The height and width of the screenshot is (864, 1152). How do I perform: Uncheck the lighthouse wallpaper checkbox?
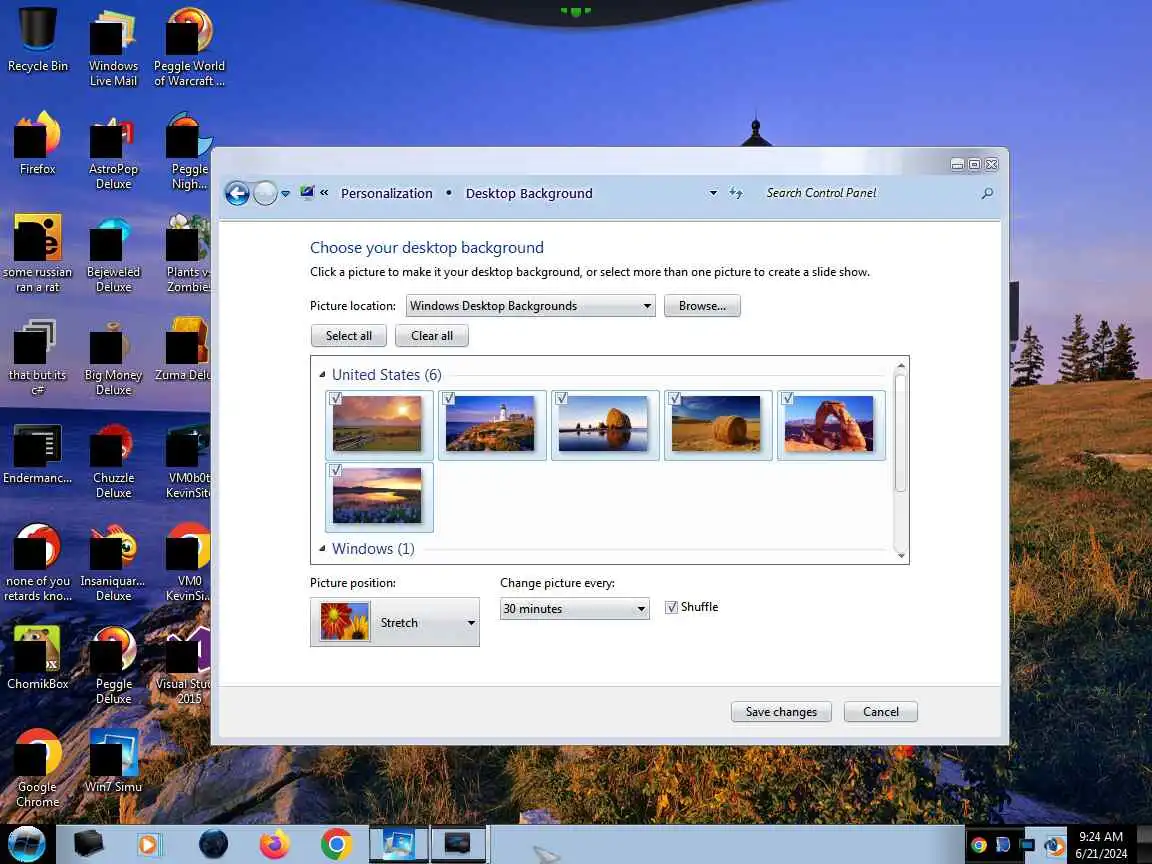(x=448, y=398)
